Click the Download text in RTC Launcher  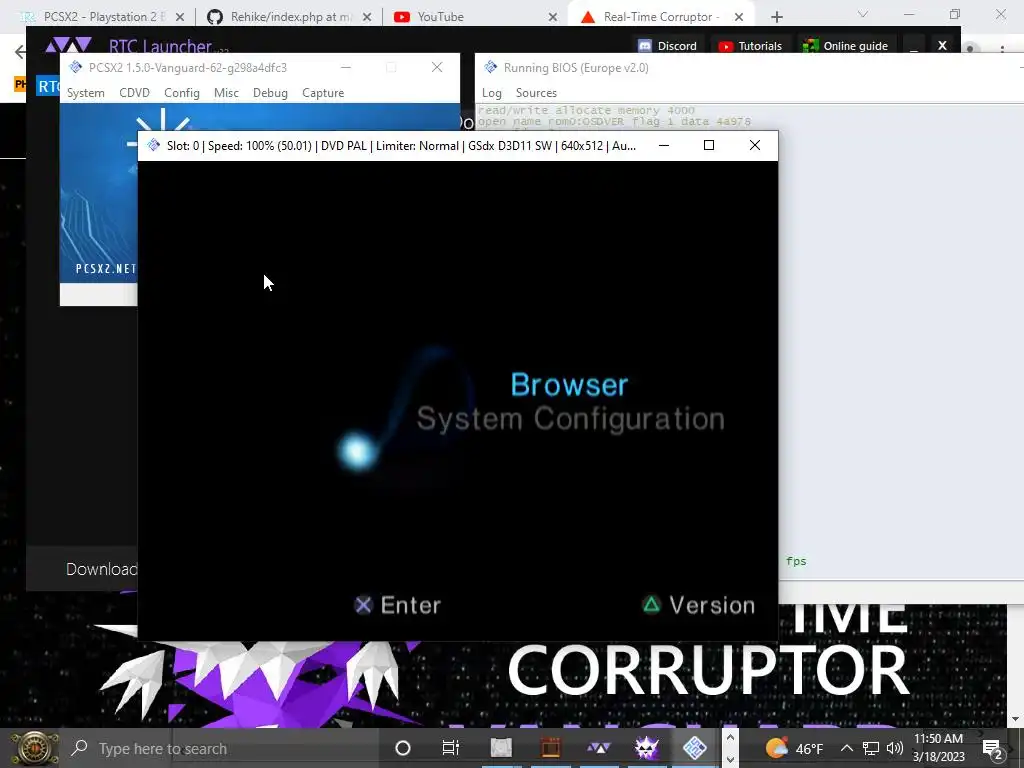coord(101,569)
